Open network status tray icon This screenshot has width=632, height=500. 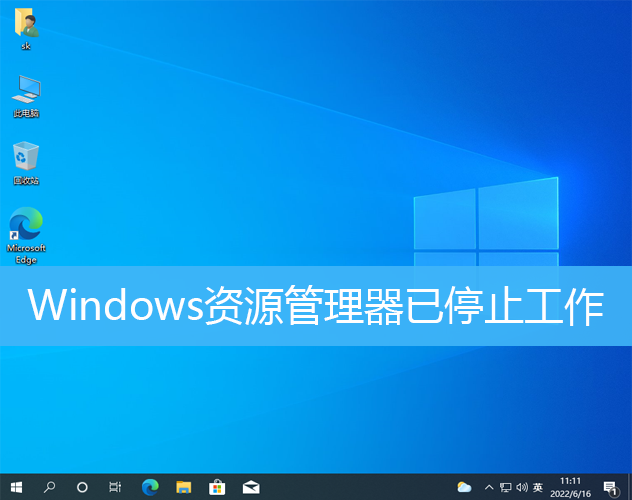505,487
